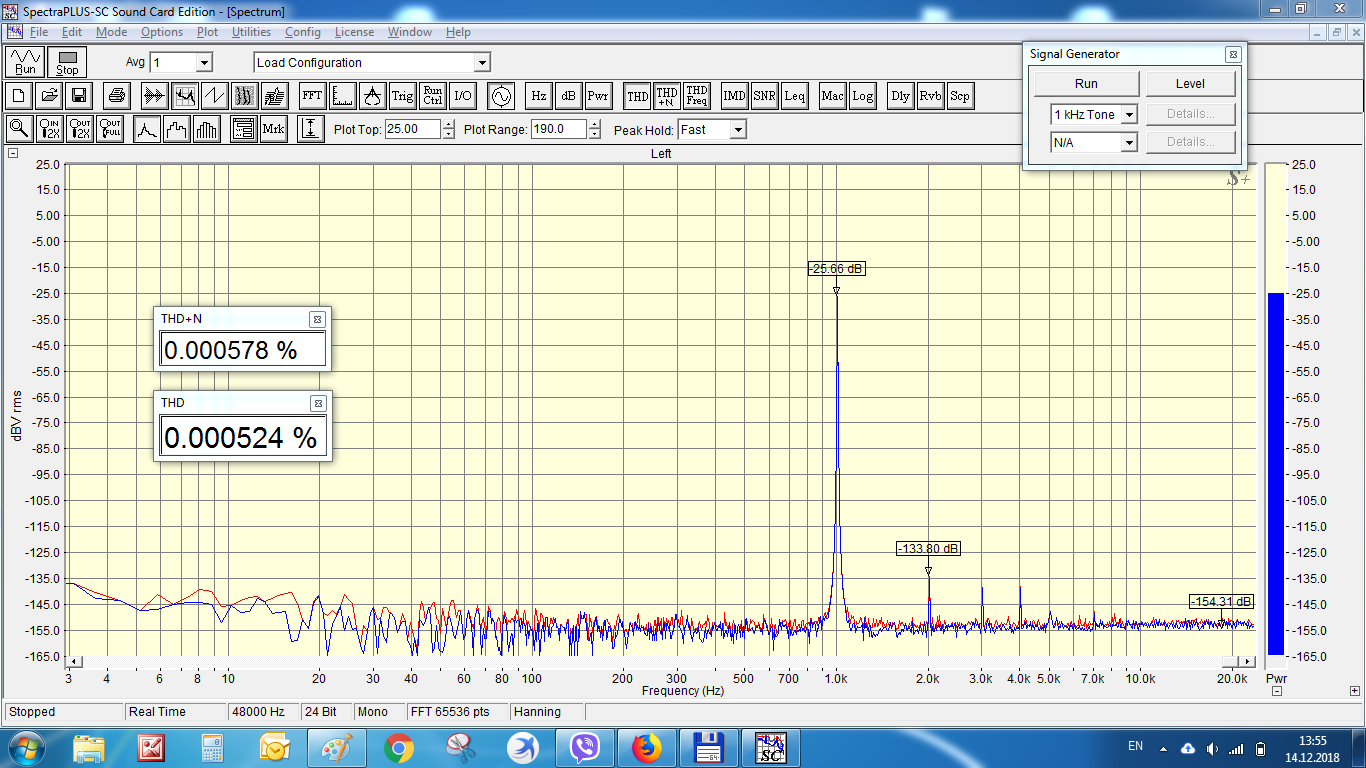Click the printer icon in toolbar
The height and width of the screenshot is (768, 1366).
(x=117, y=96)
